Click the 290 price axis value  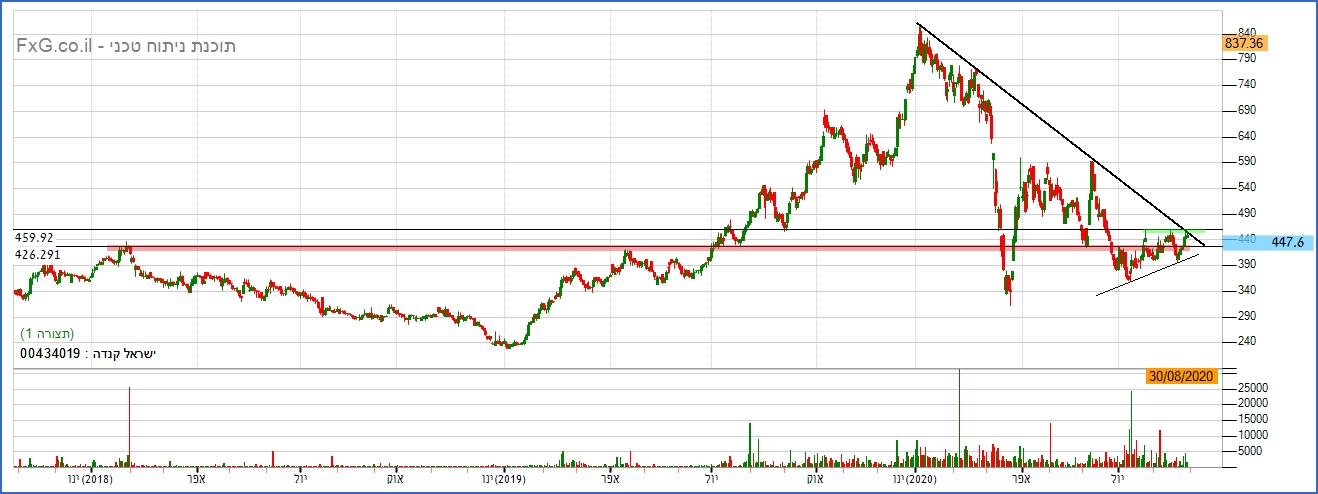coord(1246,316)
